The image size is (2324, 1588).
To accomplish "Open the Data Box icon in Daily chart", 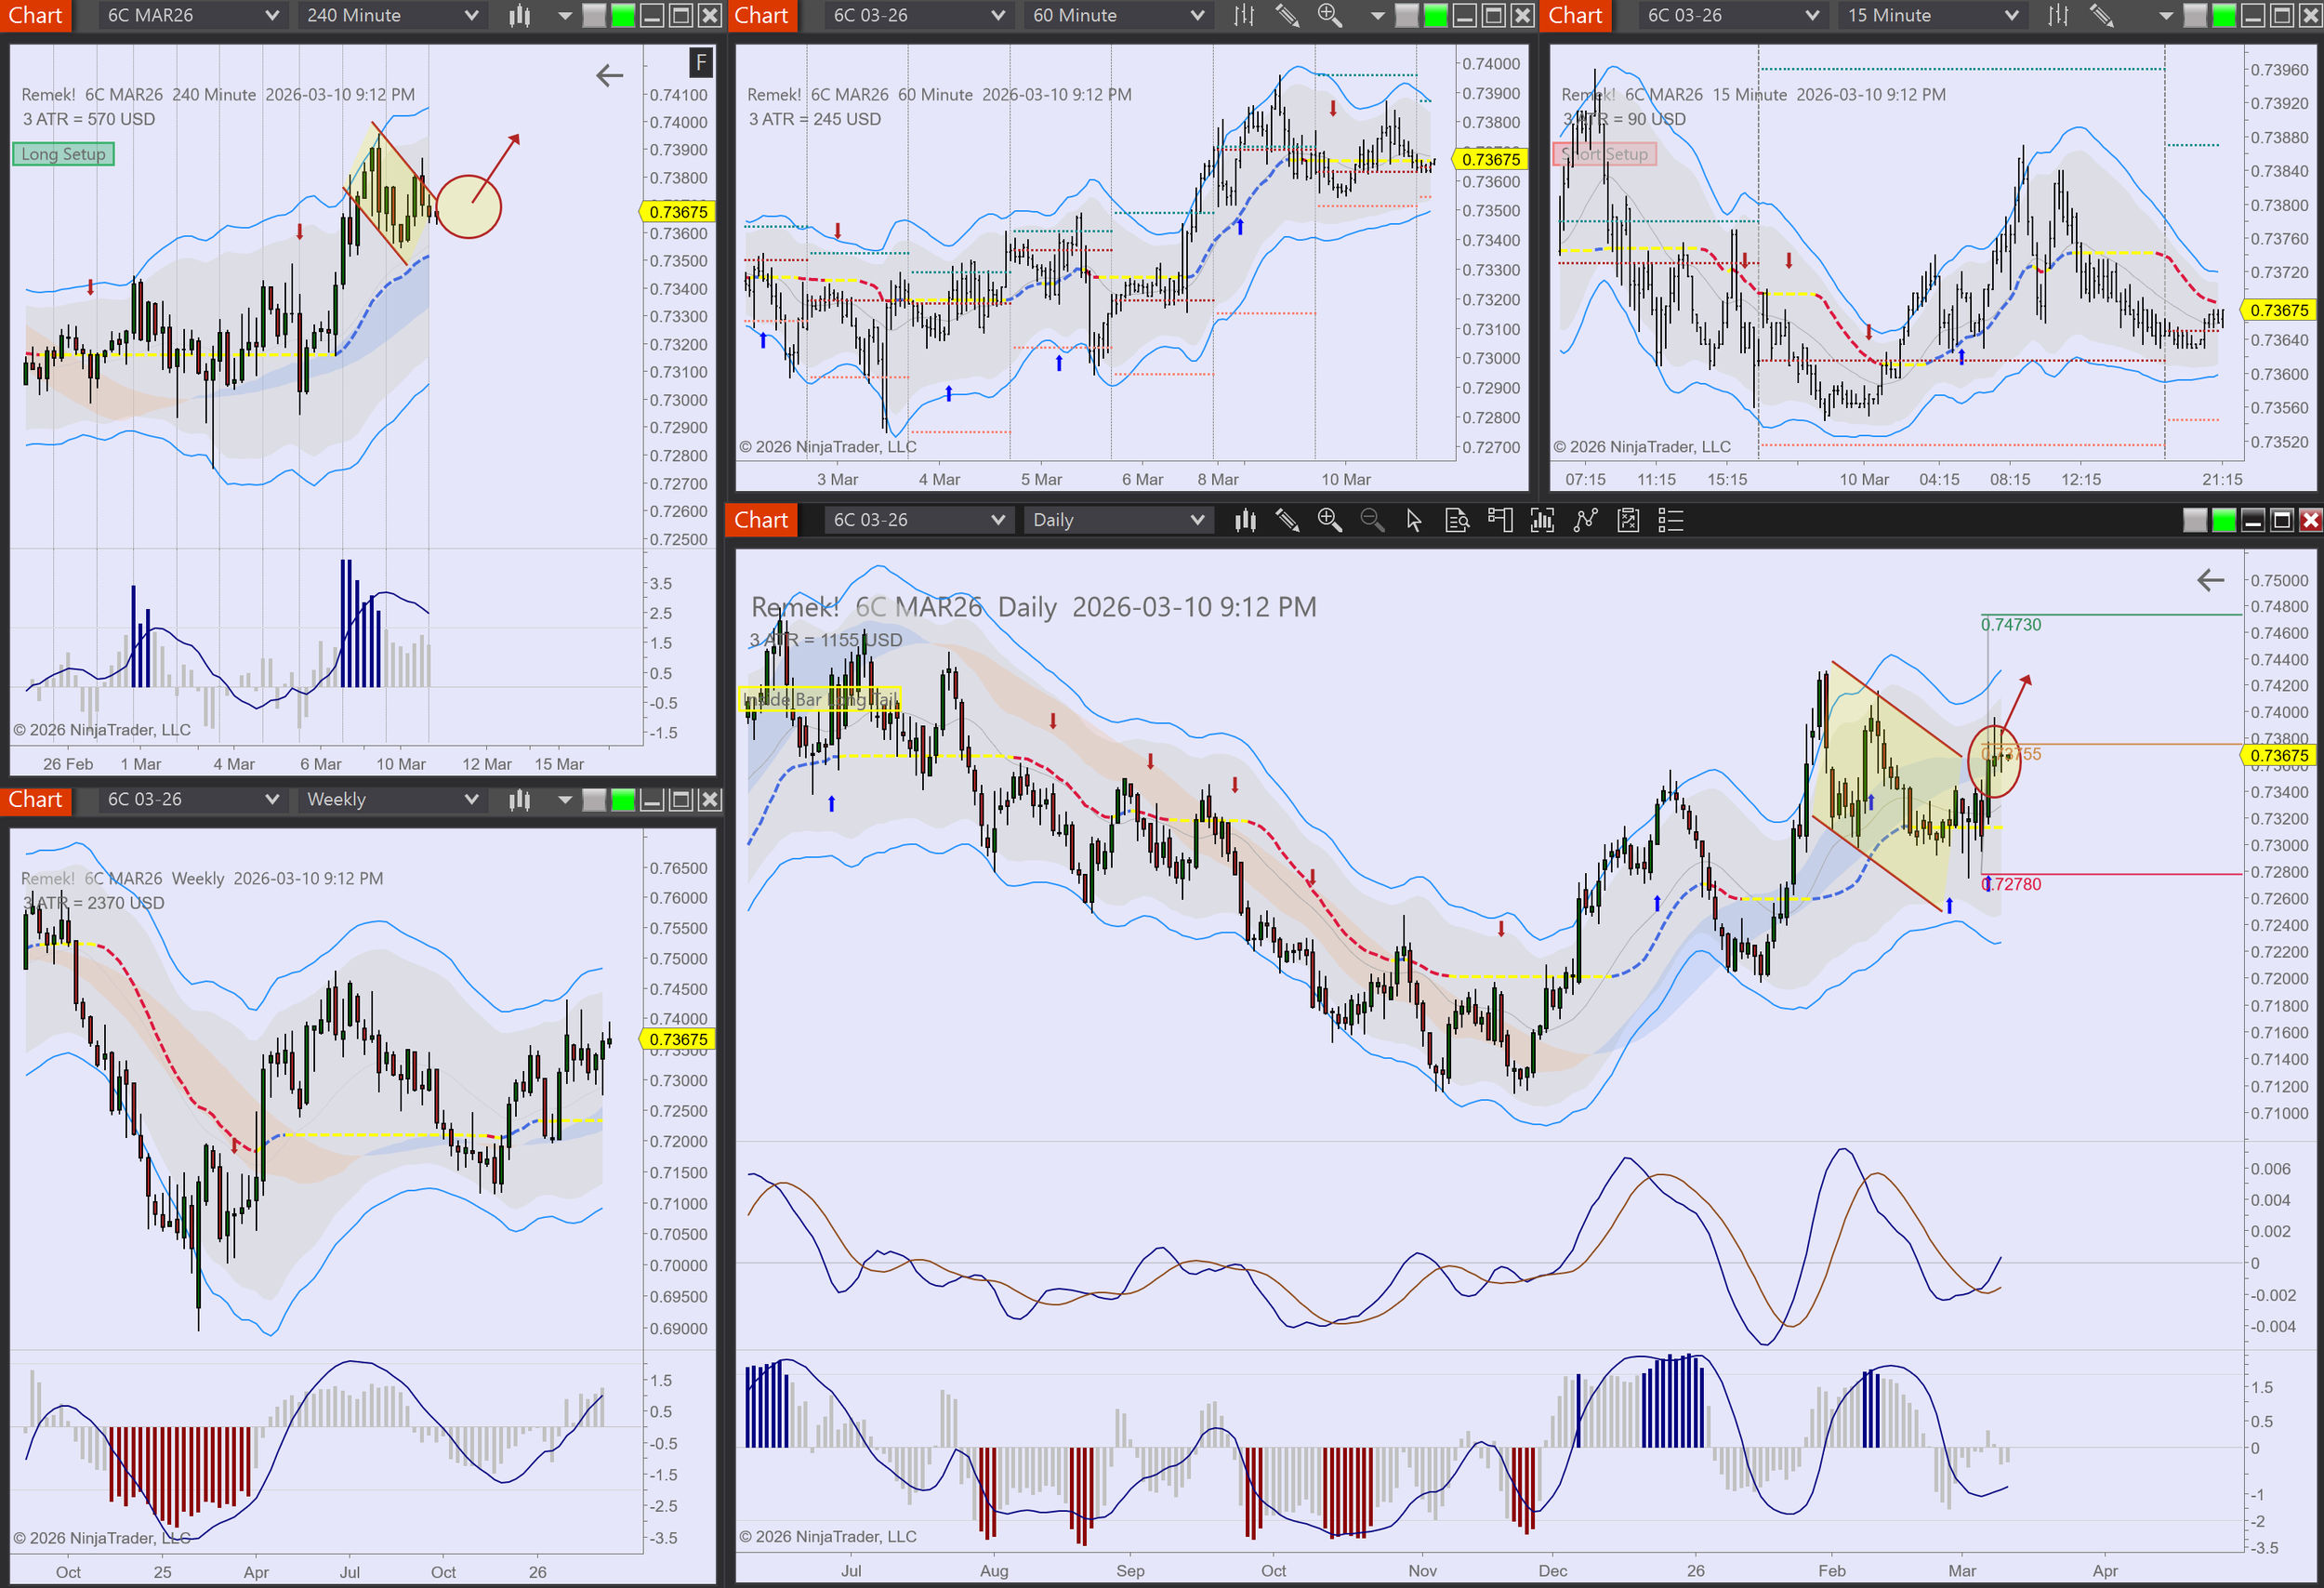I will [x=1457, y=520].
